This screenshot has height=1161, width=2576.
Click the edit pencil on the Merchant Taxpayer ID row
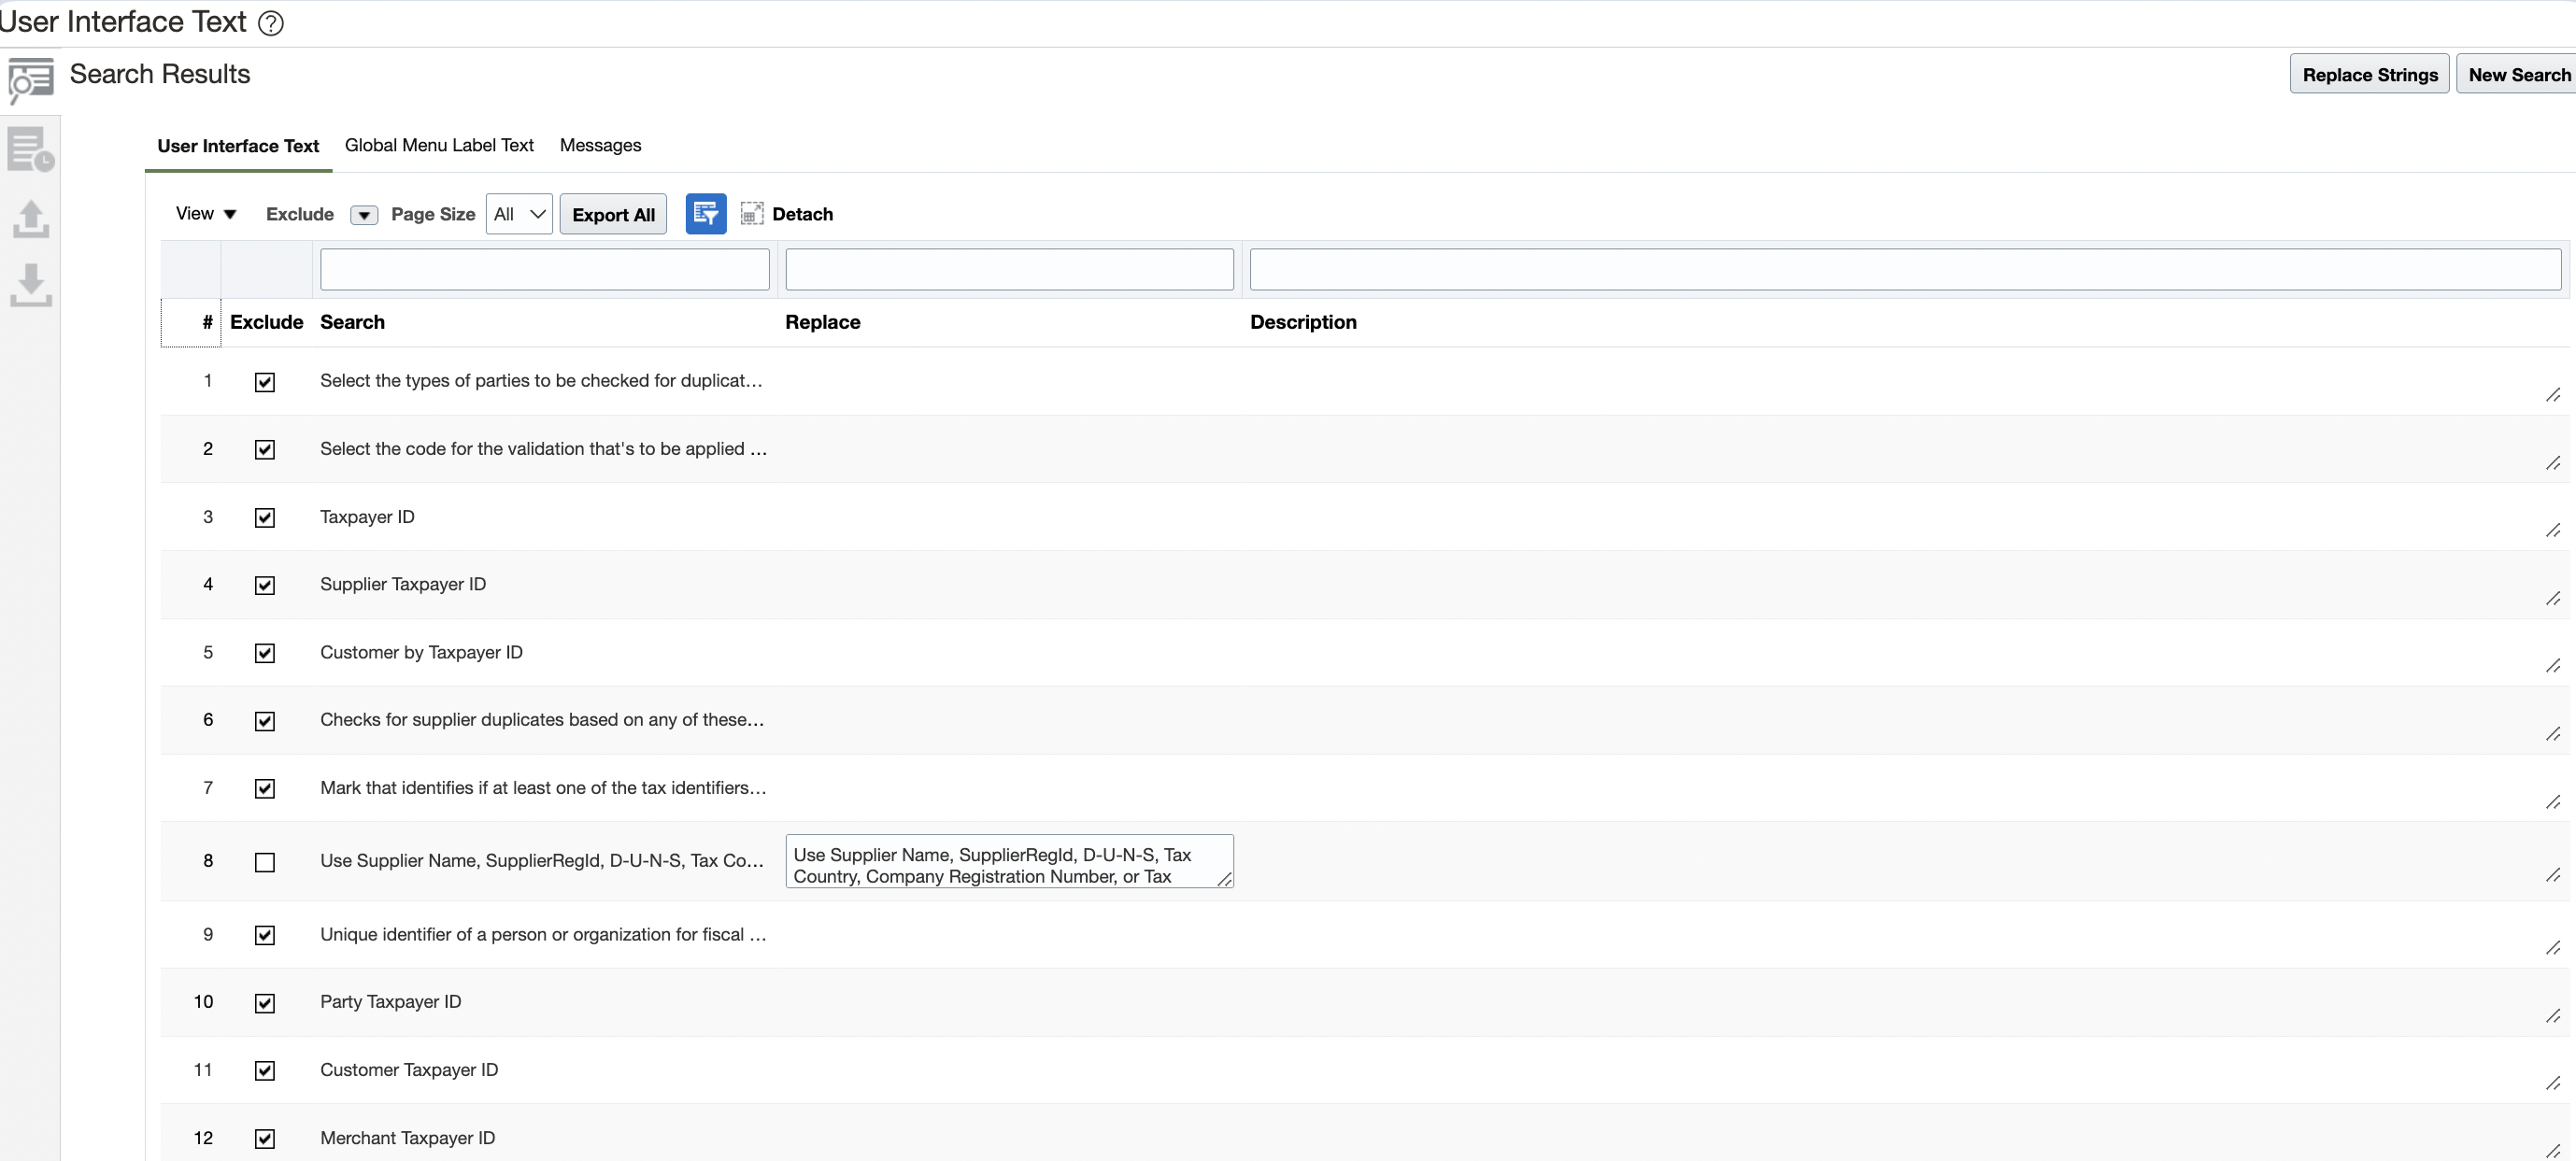pos(2554,1151)
